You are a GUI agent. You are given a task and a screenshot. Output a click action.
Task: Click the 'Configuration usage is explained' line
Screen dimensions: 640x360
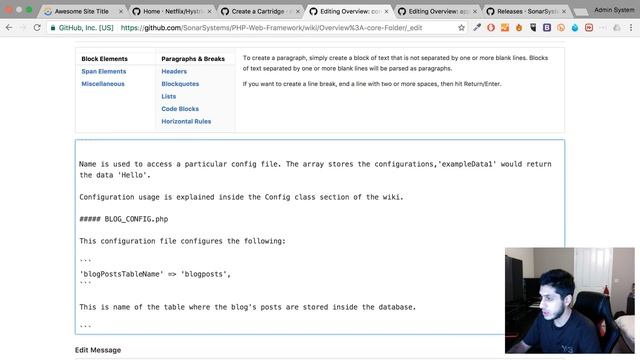point(241,197)
